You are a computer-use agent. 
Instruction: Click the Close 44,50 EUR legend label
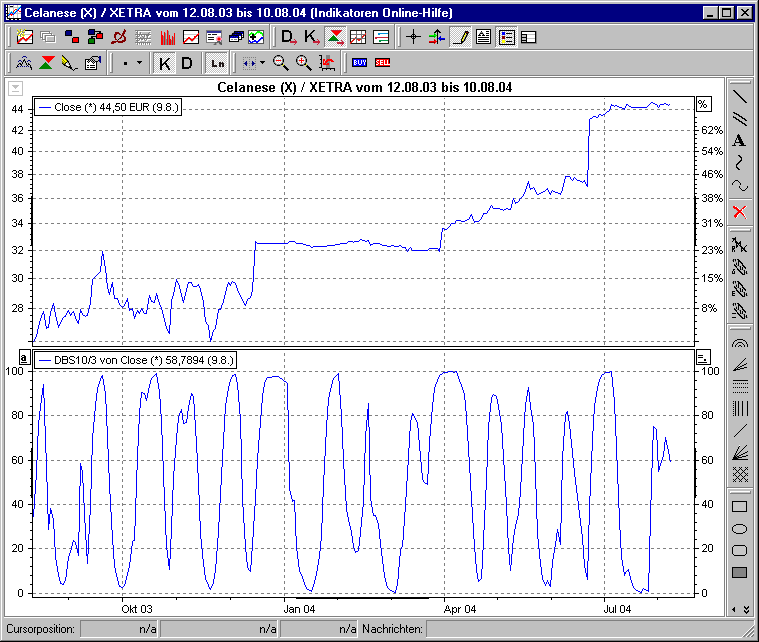coord(108,105)
